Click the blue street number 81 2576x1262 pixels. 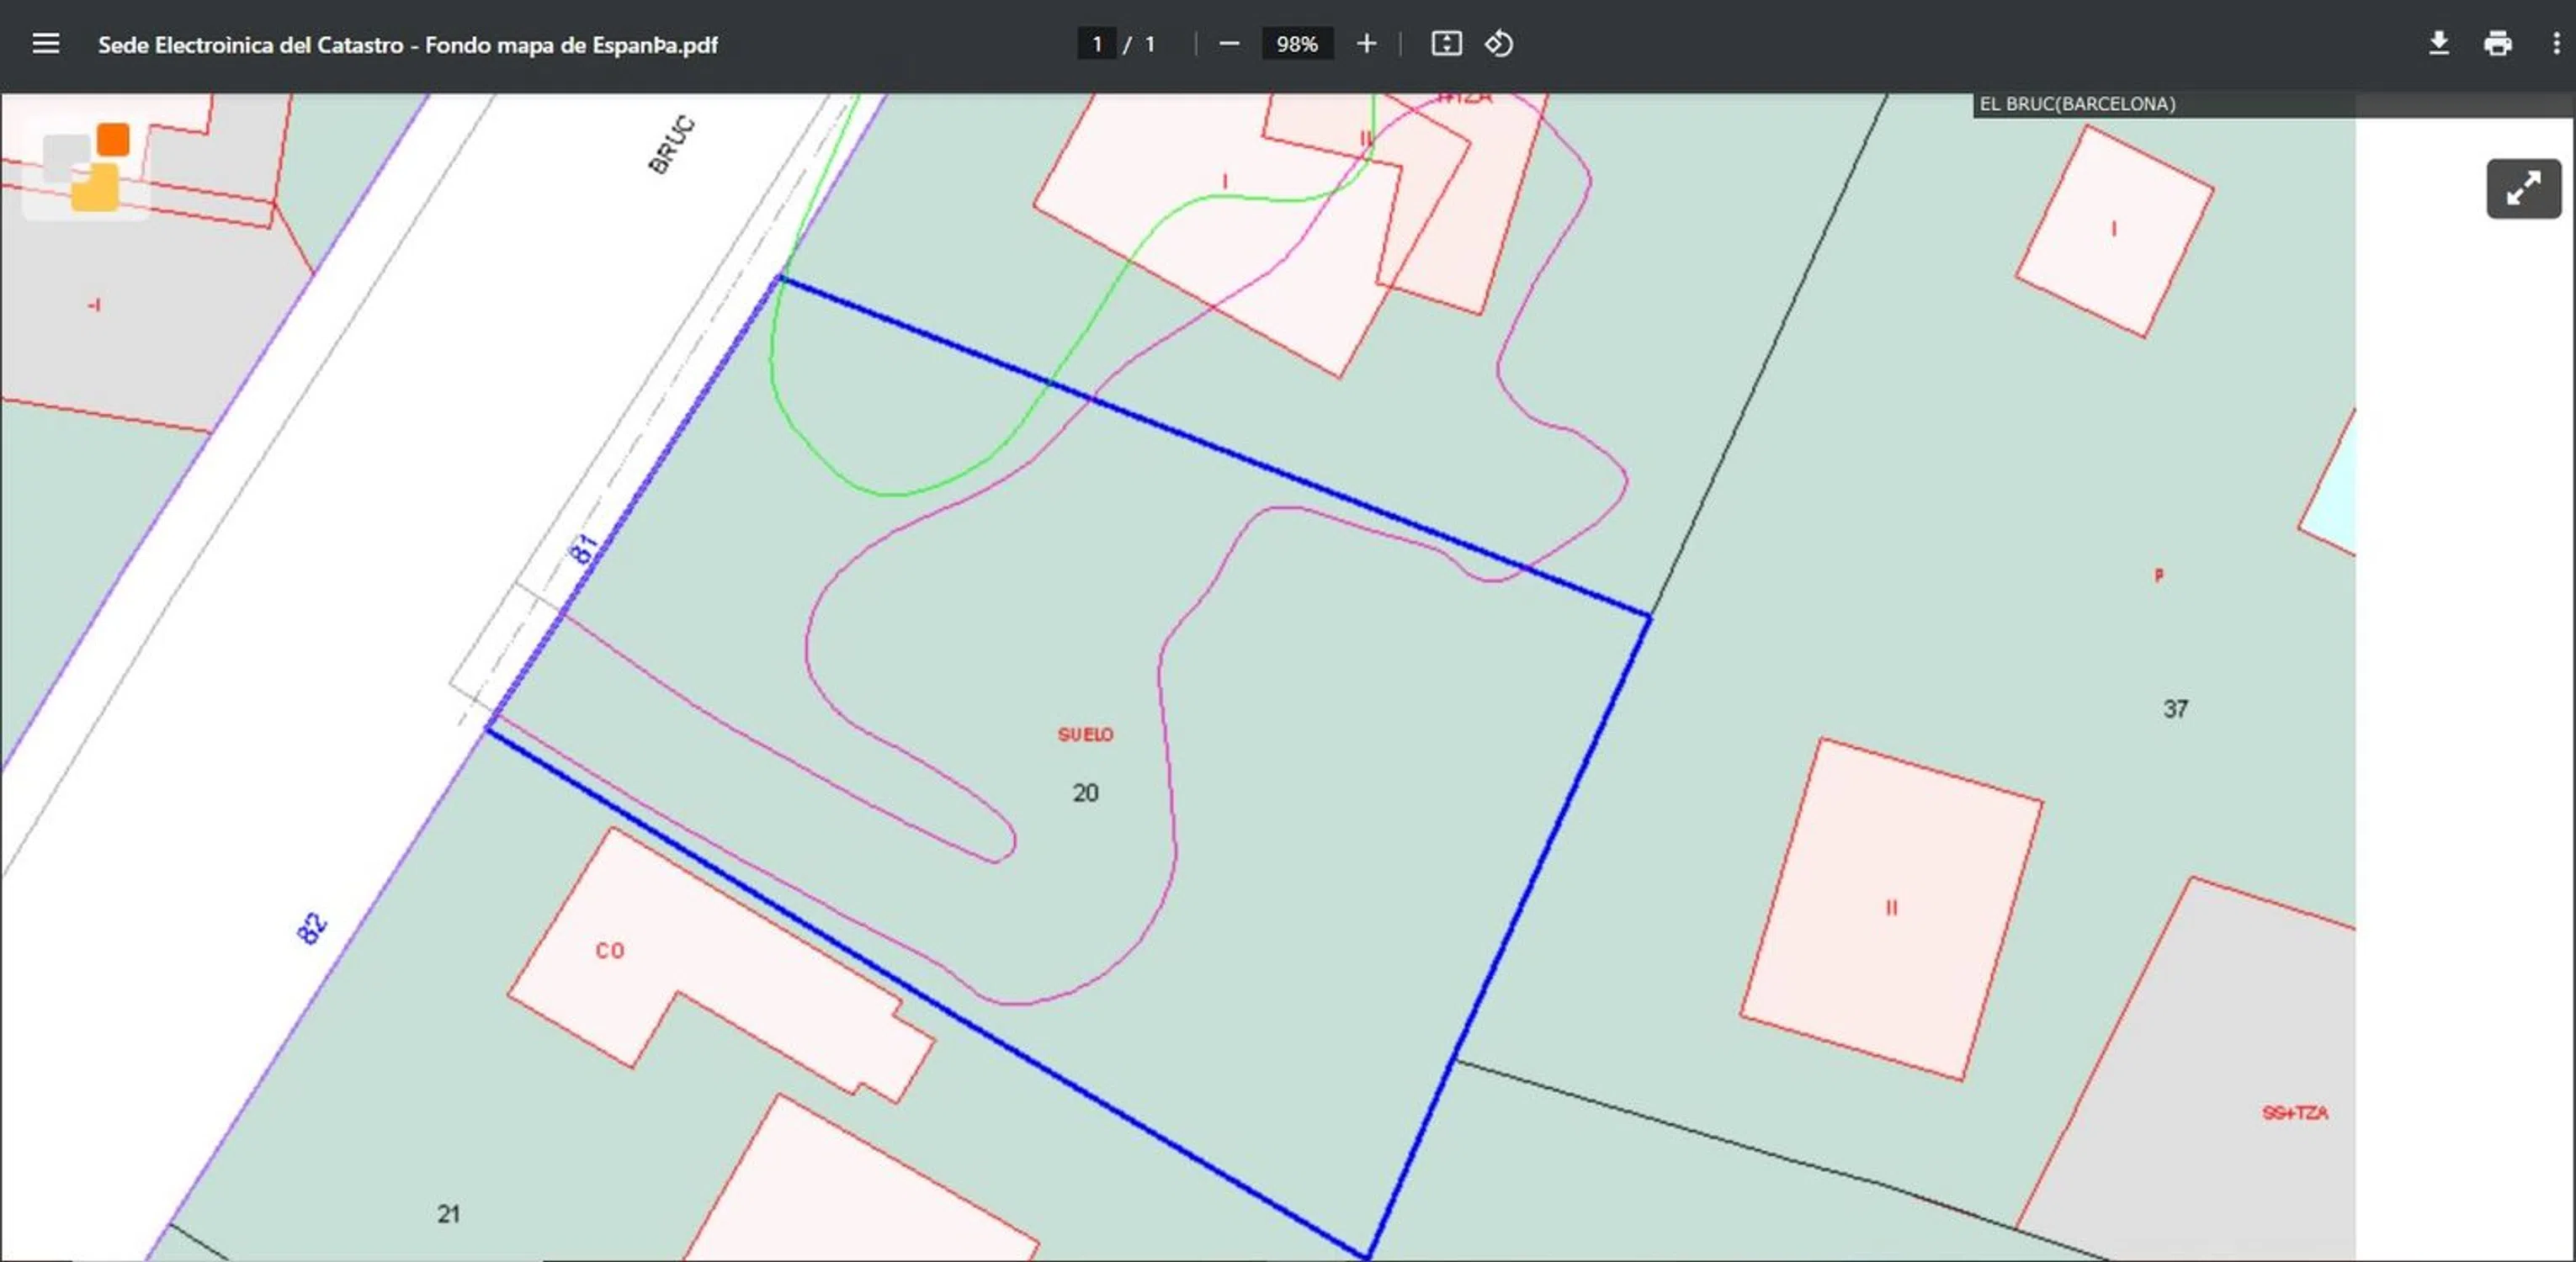[x=585, y=548]
